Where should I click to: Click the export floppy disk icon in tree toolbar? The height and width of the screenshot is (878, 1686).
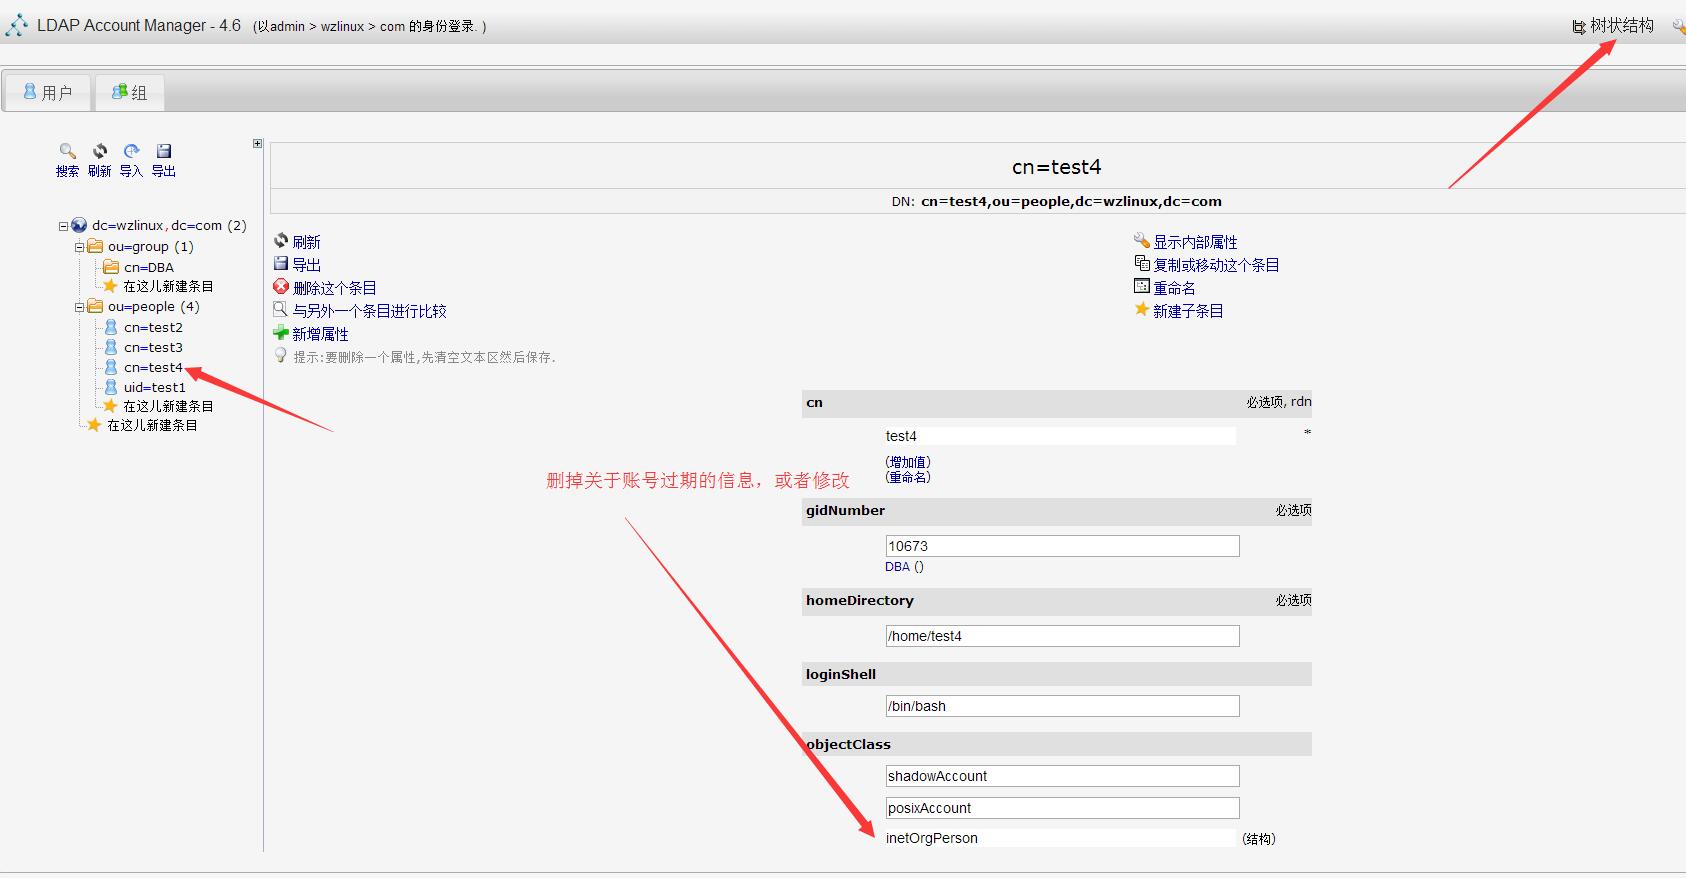click(164, 151)
